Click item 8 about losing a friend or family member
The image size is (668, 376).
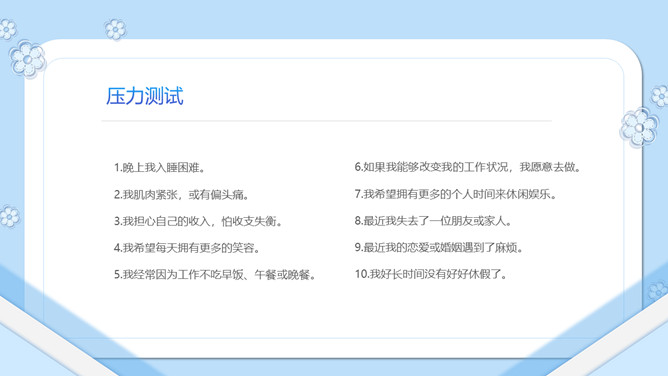(433, 221)
